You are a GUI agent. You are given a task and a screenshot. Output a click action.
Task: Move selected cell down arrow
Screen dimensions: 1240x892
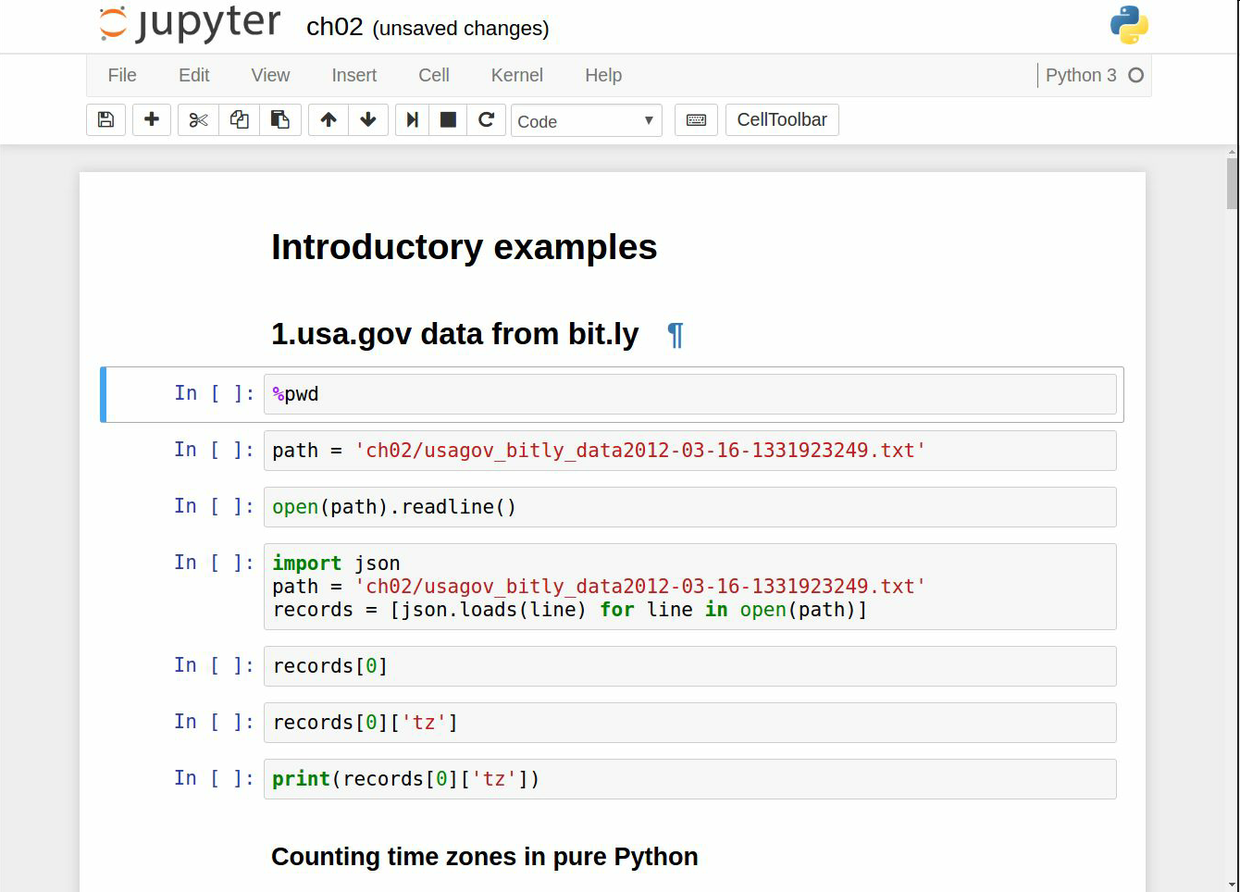point(368,120)
